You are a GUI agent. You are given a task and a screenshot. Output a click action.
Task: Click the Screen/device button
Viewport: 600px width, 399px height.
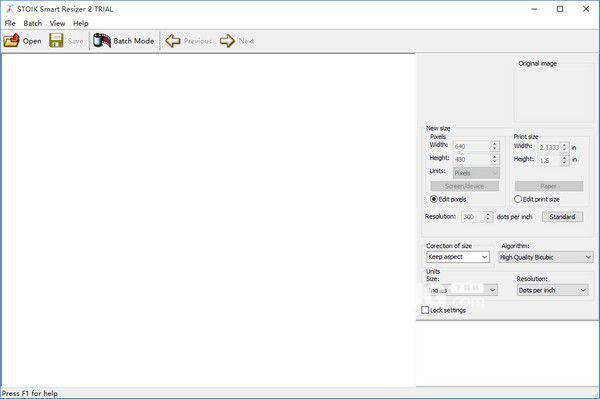coord(465,186)
